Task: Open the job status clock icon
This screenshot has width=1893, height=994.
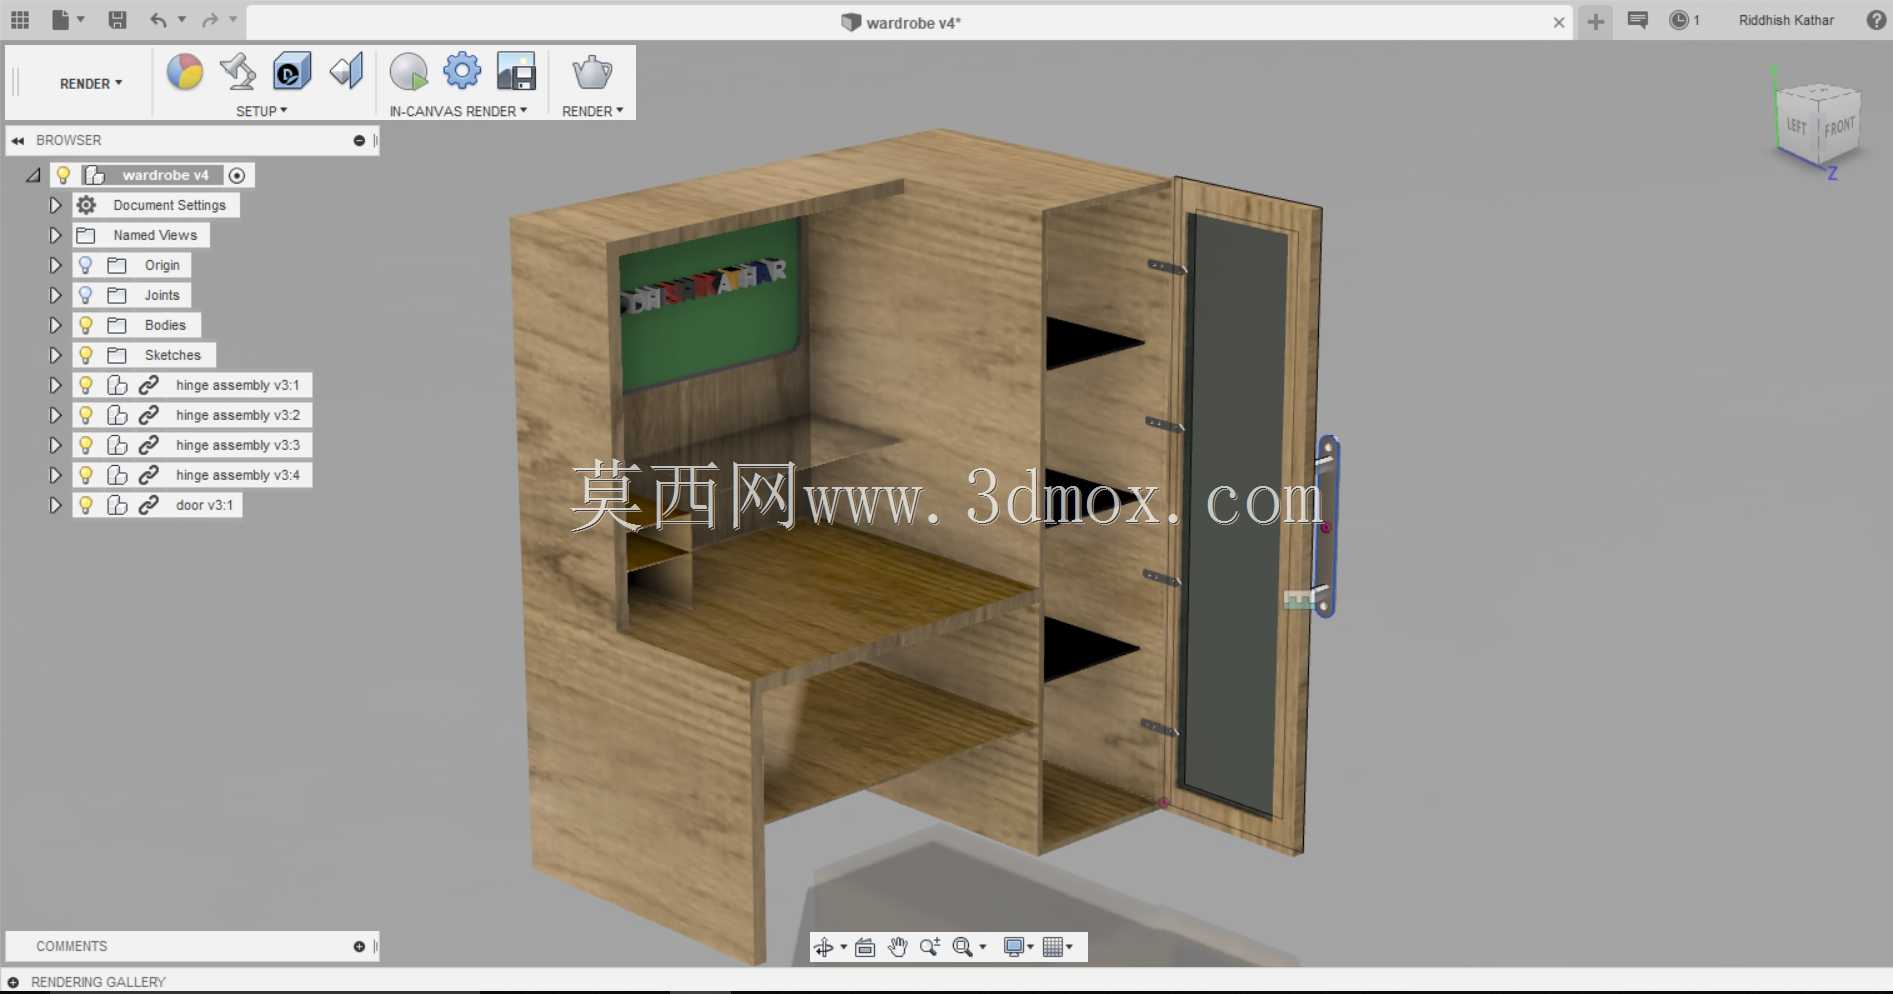Action: [1679, 20]
